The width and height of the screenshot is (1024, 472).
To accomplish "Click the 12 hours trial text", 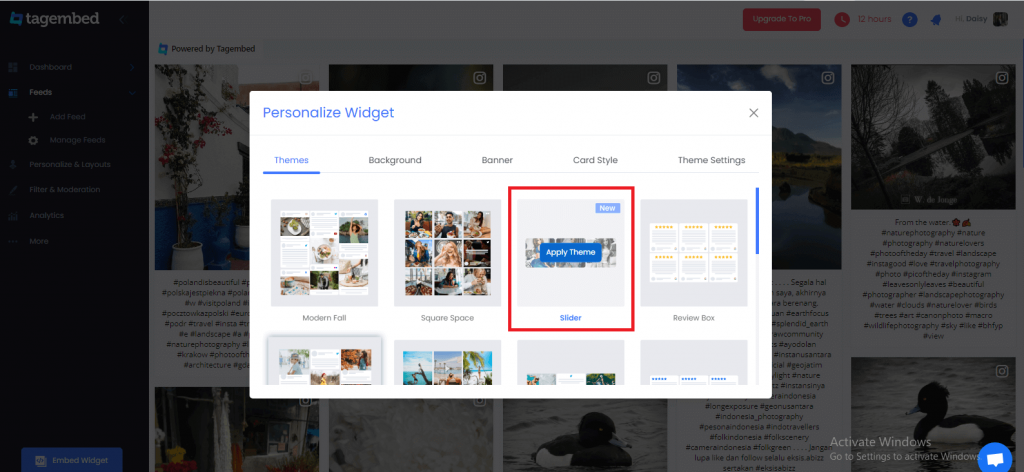I will 874,20.
